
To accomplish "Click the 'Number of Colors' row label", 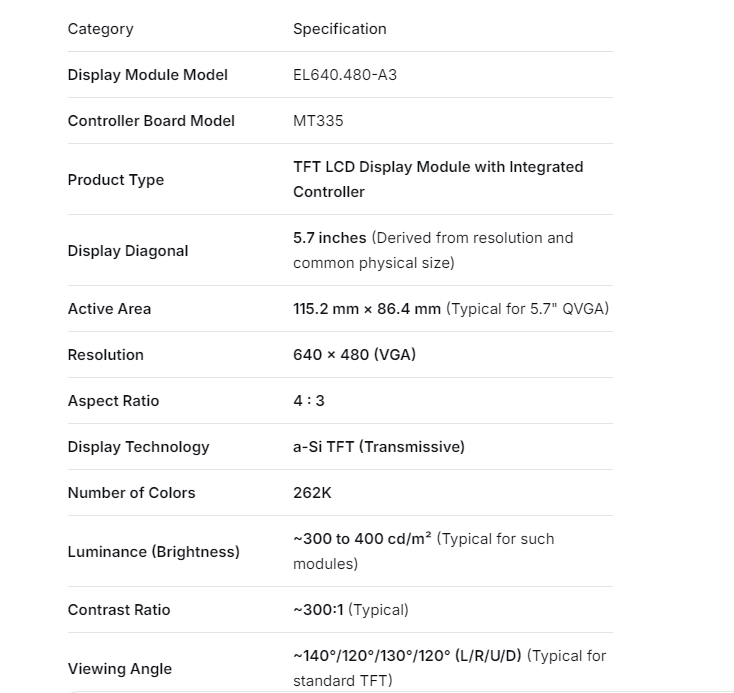I will click(x=131, y=493).
